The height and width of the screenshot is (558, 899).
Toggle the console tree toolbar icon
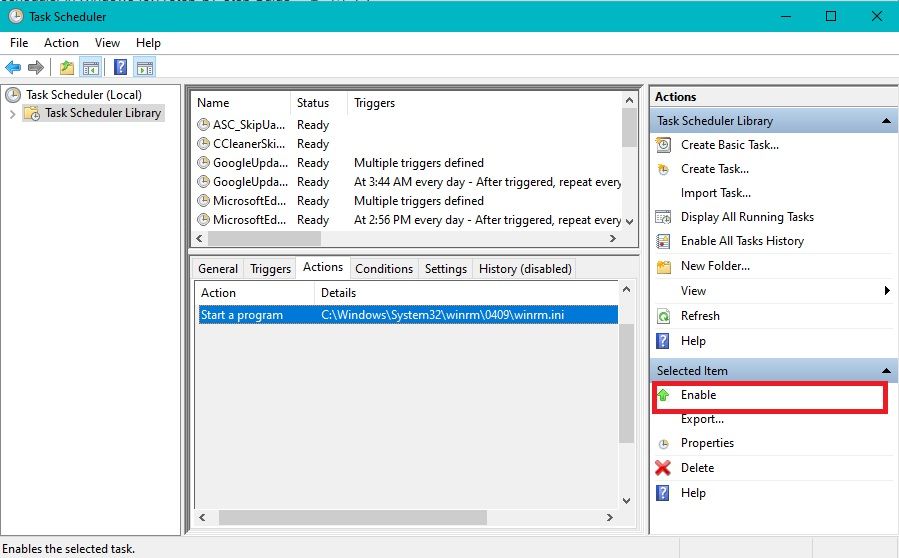[90, 67]
